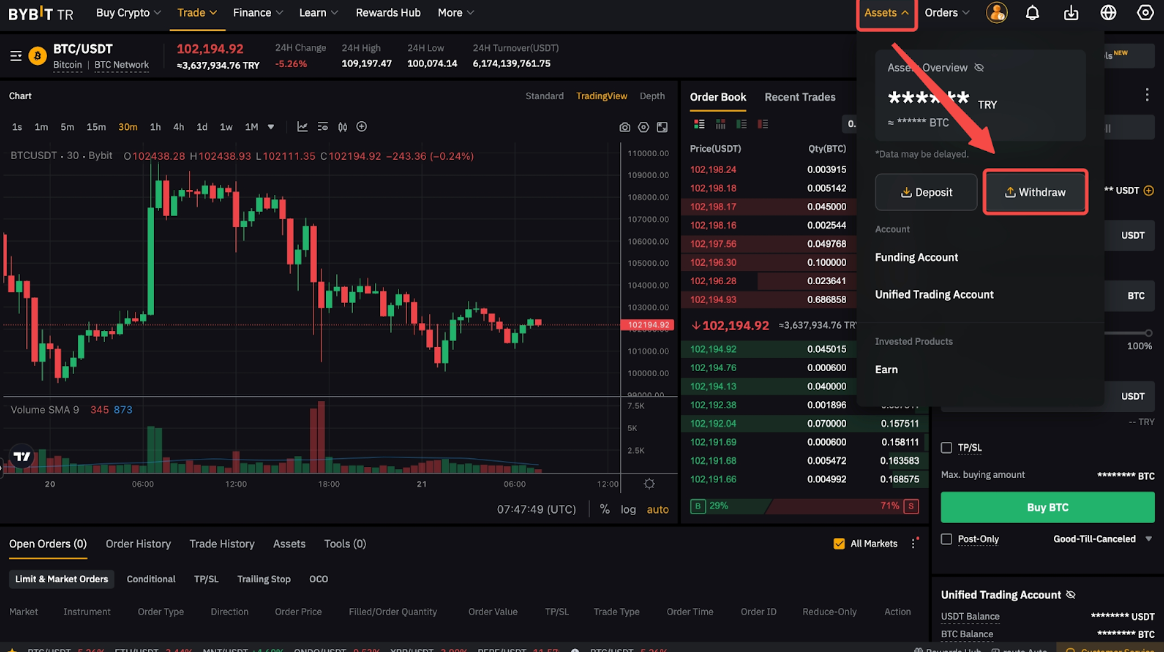Select the 1h chart timeframe

[155, 127]
